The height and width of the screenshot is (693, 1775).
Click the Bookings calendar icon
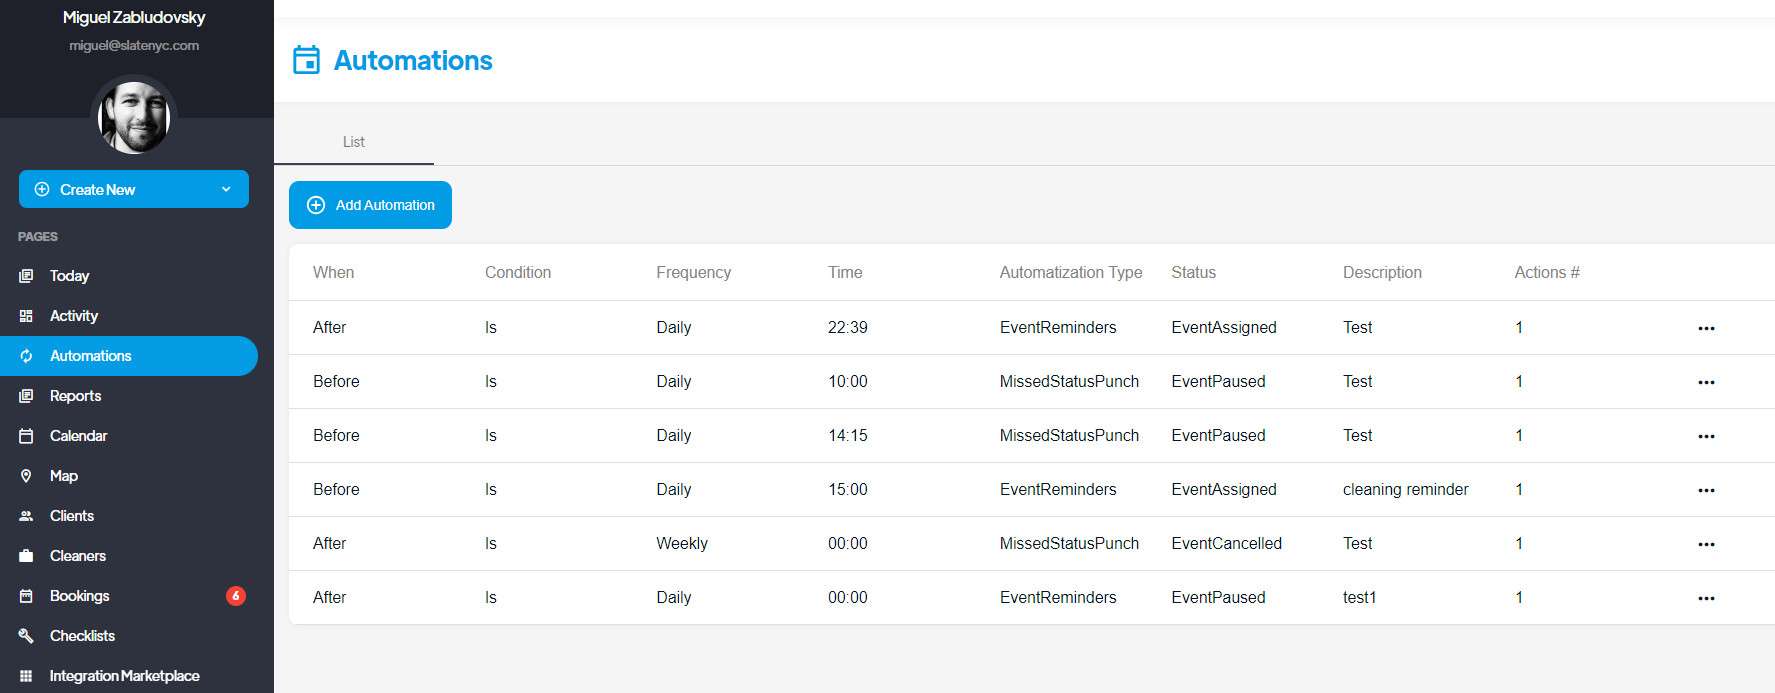tap(26, 596)
